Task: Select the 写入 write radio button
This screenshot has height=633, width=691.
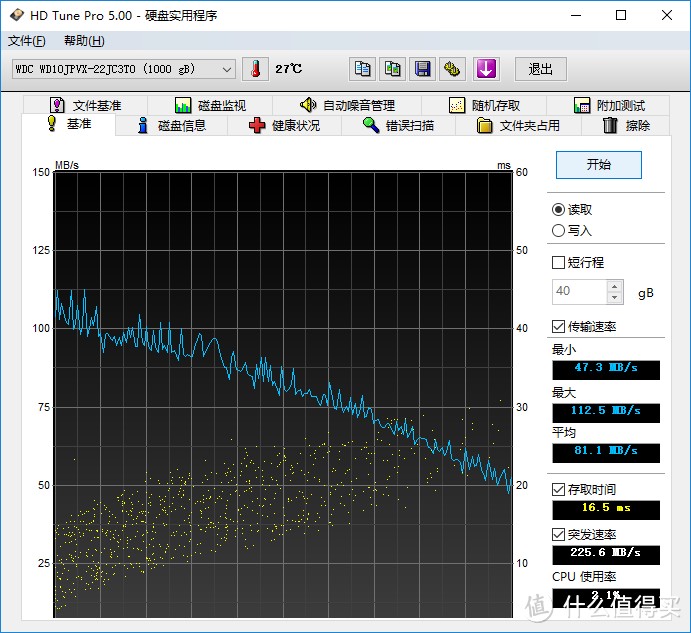Action: point(572,231)
